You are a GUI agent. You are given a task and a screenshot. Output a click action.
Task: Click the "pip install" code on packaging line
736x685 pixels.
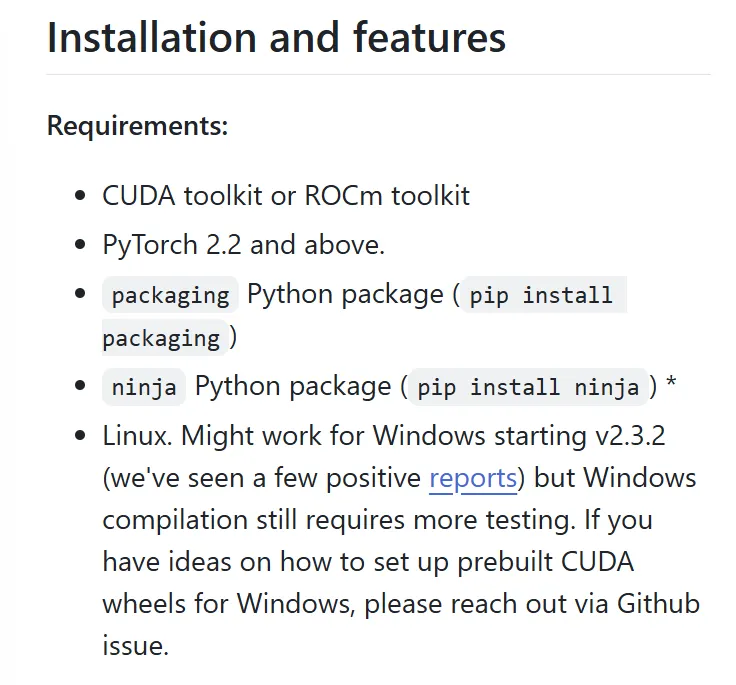click(x=541, y=296)
